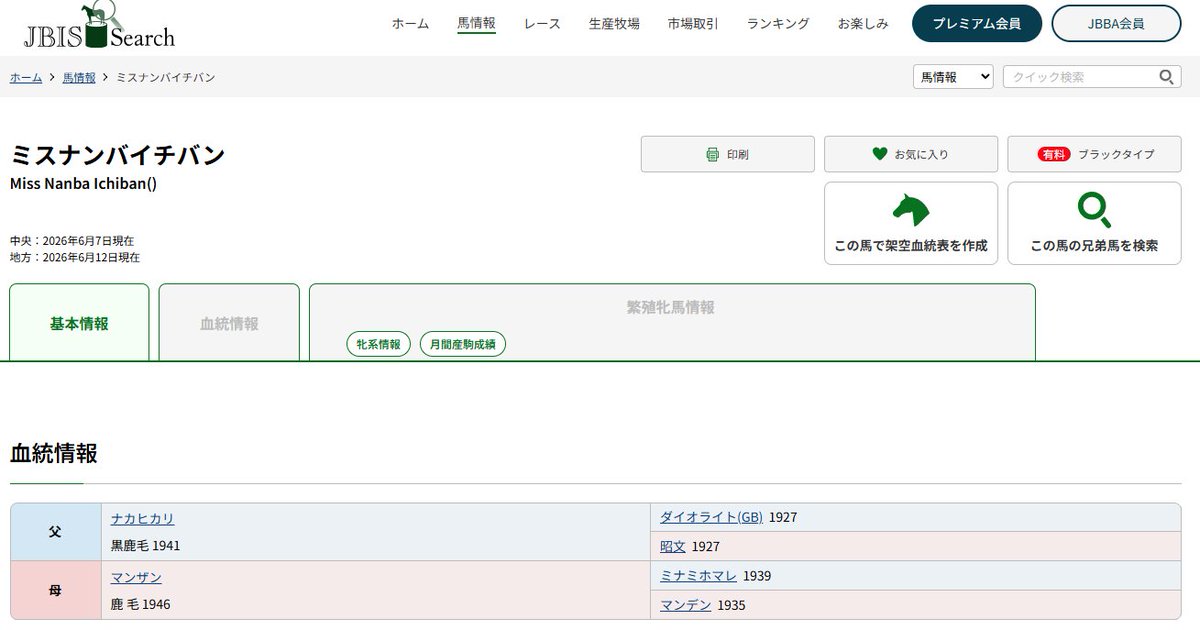Click the お気に入り button
Image resolution: width=1200 pixels, height=630 pixels.
pyautogui.click(x=911, y=154)
